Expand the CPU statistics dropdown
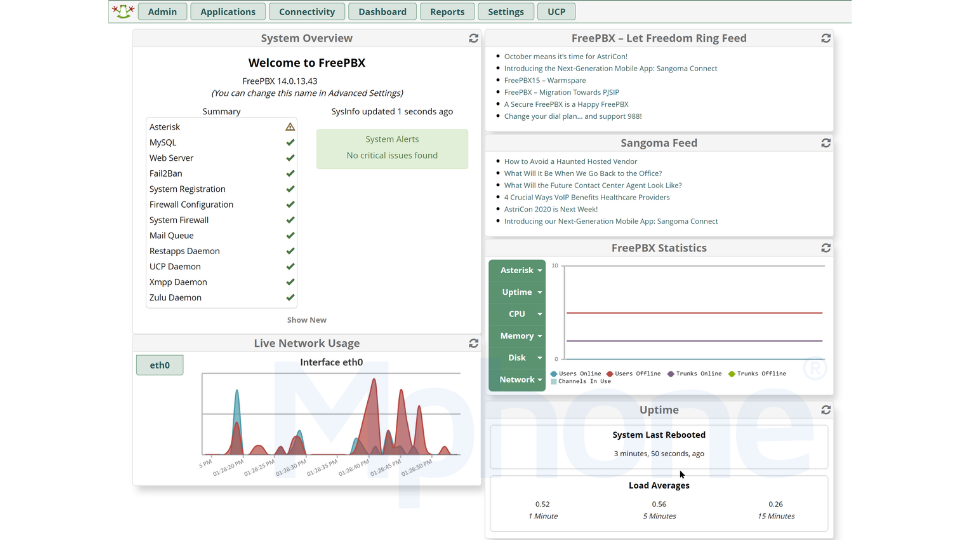Screen dimensions: 960x540 (517, 314)
